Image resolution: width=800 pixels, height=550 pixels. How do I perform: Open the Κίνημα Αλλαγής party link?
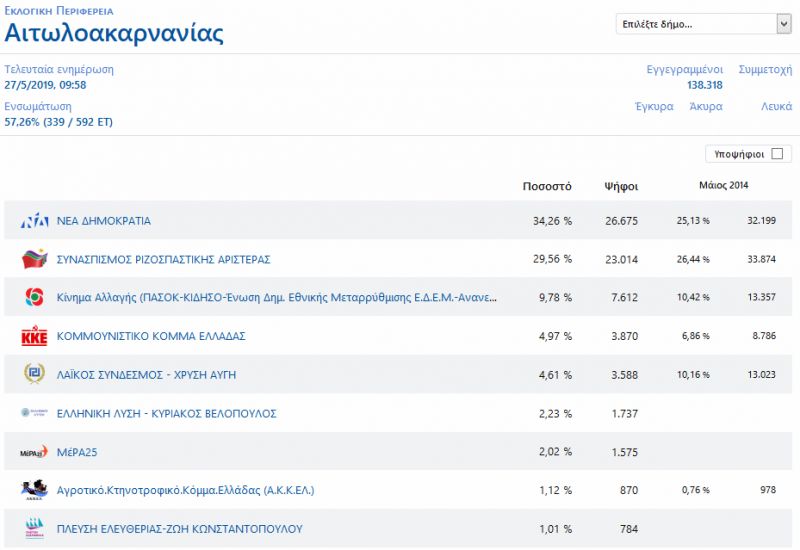pyautogui.click(x=277, y=297)
